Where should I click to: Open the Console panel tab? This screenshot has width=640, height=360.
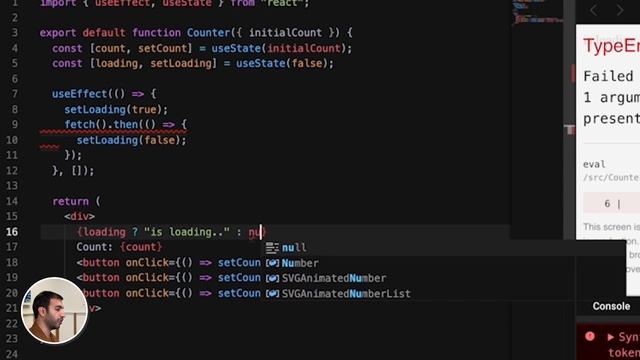coord(611,306)
